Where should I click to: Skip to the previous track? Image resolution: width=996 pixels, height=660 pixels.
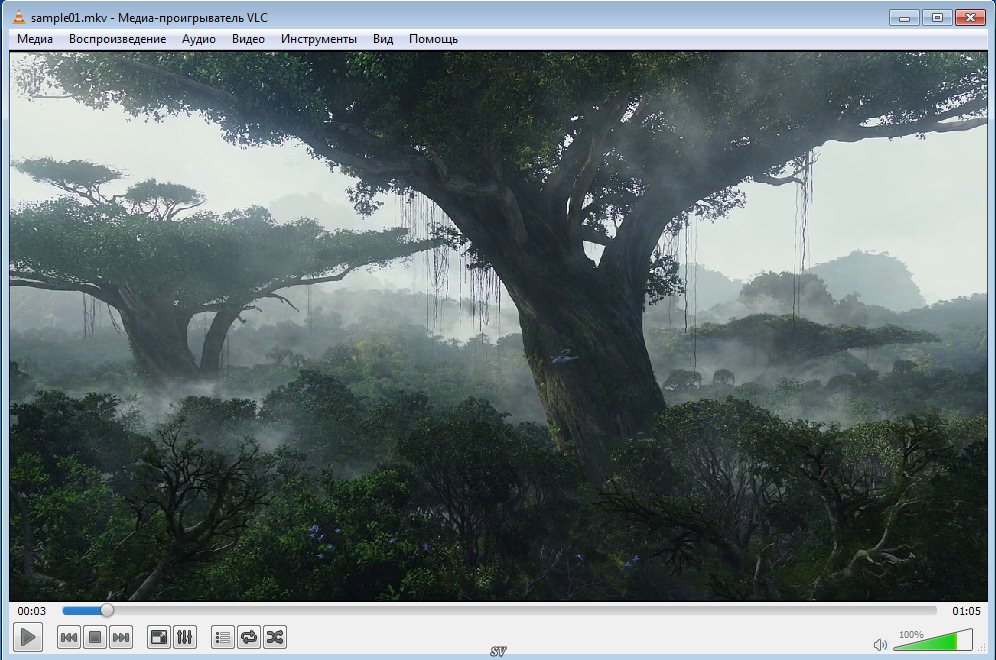coord(69,637)
